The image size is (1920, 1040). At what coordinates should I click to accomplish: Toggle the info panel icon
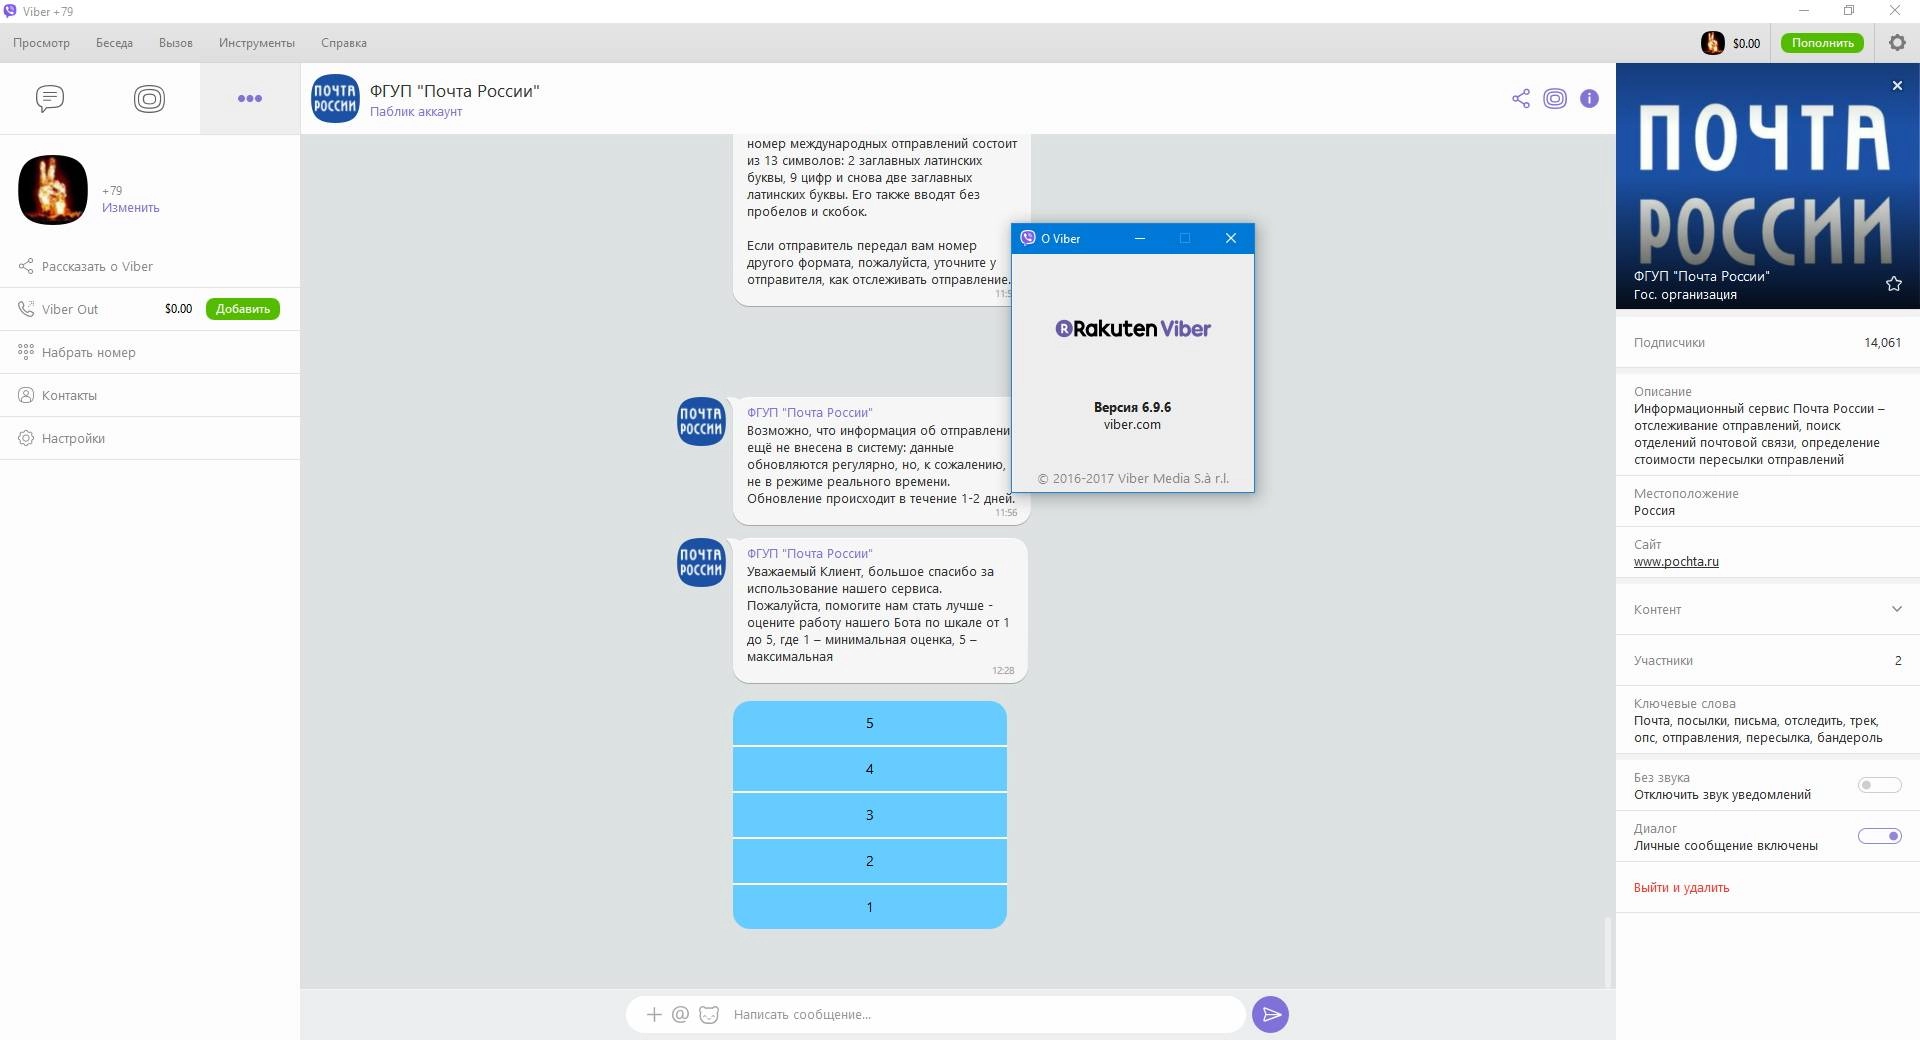(1589, 98)
